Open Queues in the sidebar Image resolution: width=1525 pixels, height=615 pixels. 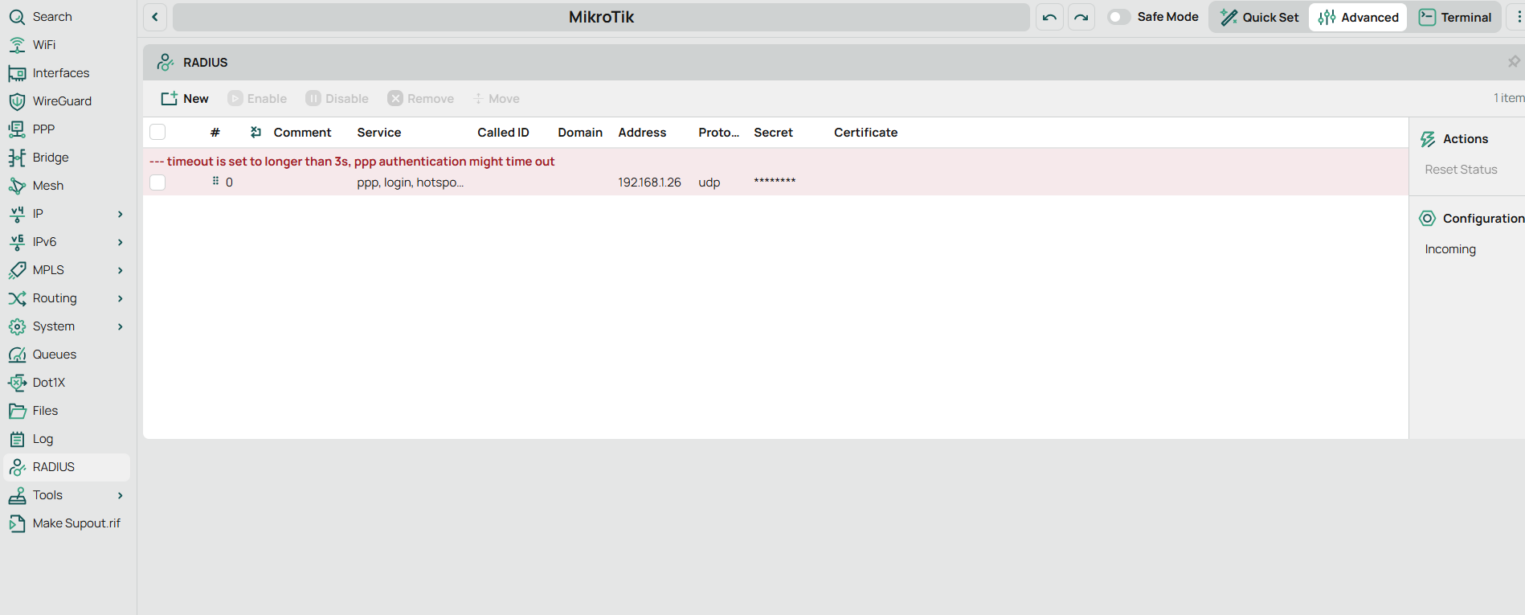(54, 354)
